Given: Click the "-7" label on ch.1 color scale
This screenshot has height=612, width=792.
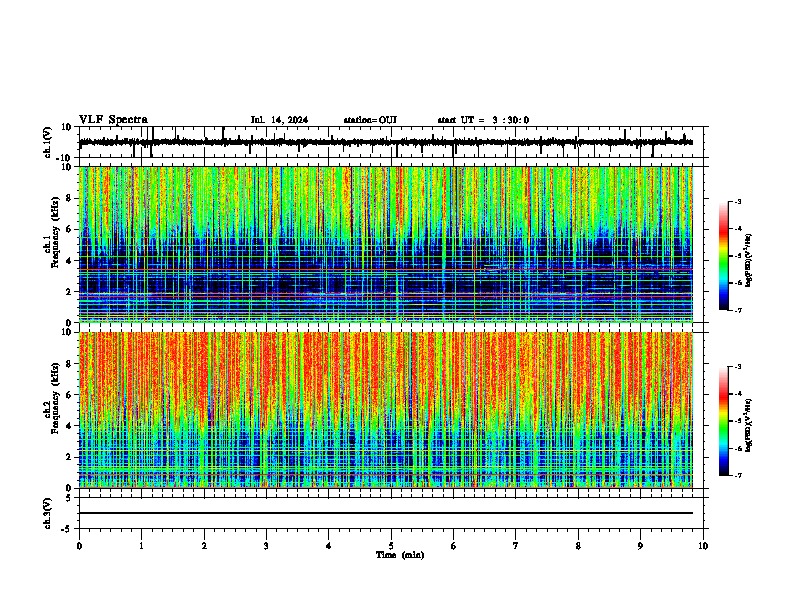Looking at the screenshot, I should coord(738,310).
